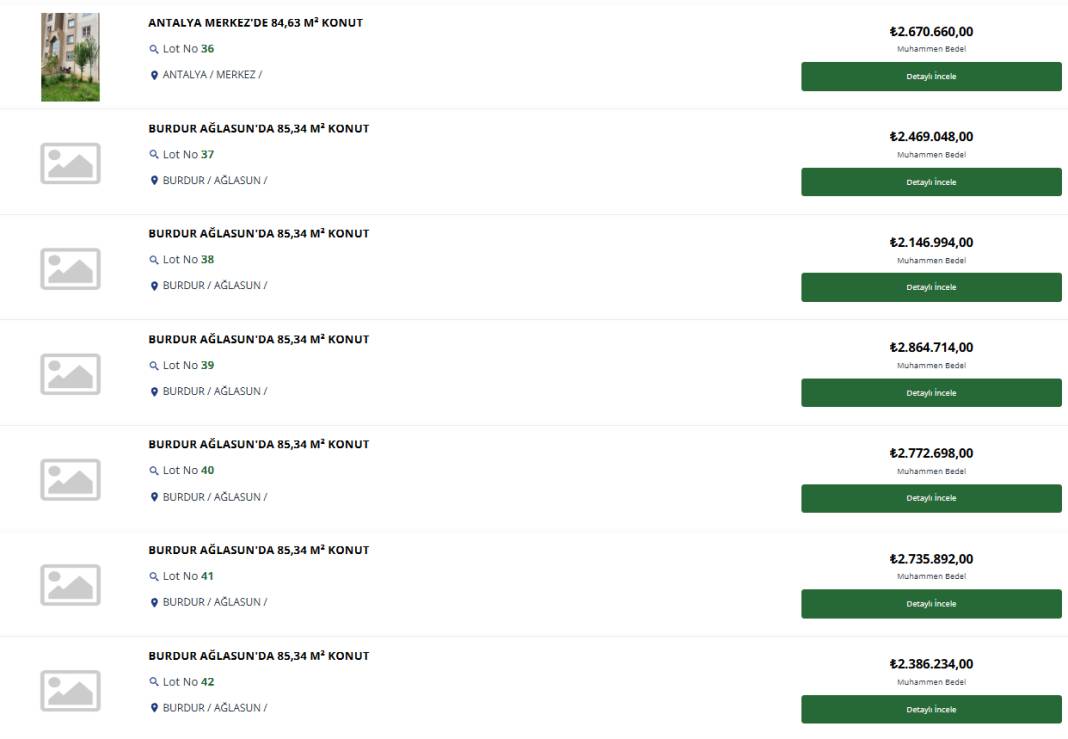Click the magnifier icon beside Lot No 38
1068x739 pixels.
[154, 260]
